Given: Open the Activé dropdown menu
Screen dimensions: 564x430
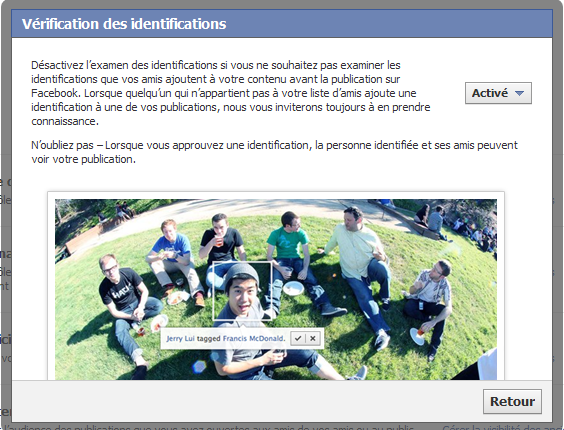Looking at the screenshot, I should 498,93.
